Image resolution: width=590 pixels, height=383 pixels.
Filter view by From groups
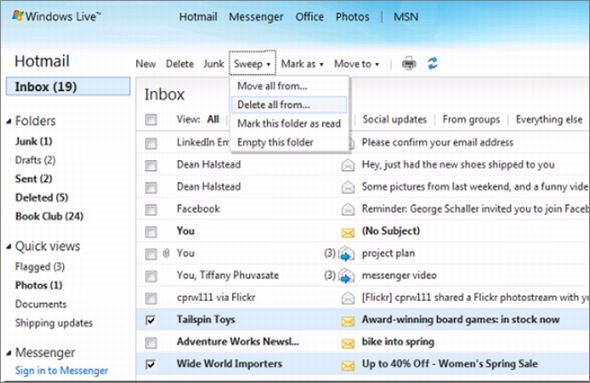(x=471, y=120)
